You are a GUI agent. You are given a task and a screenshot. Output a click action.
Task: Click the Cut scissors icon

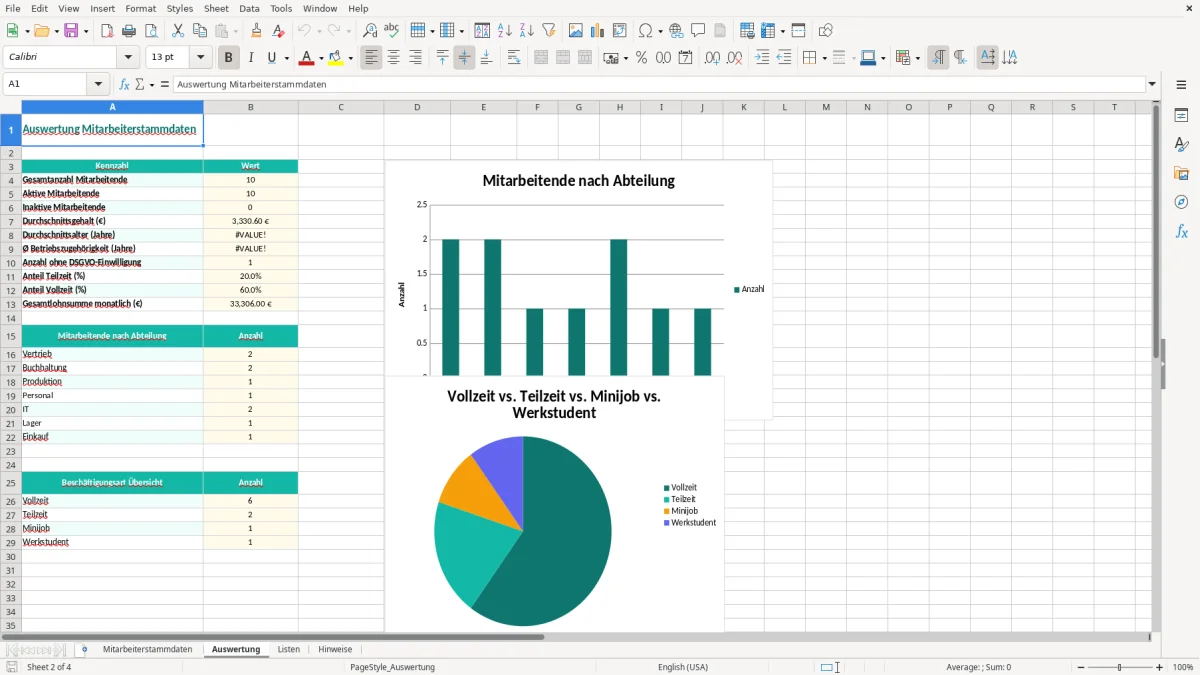178,31
